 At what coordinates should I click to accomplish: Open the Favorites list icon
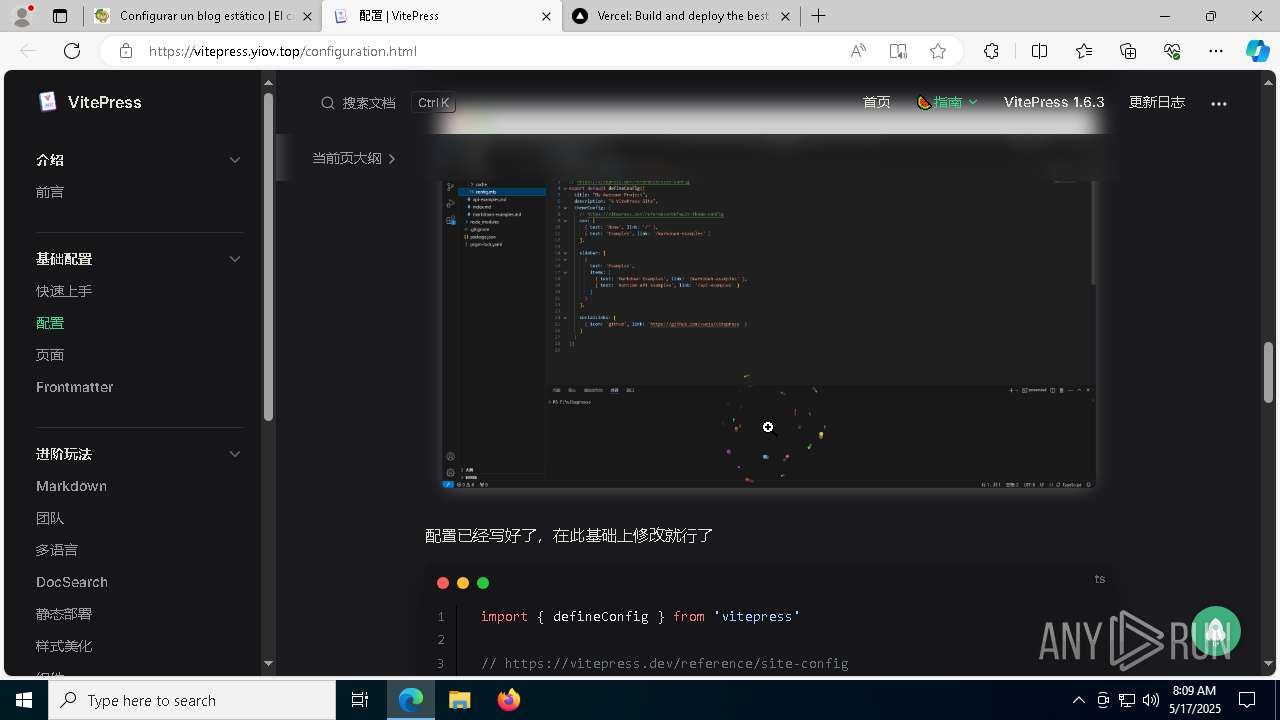pyautogui.click(x=1084, y=51)
